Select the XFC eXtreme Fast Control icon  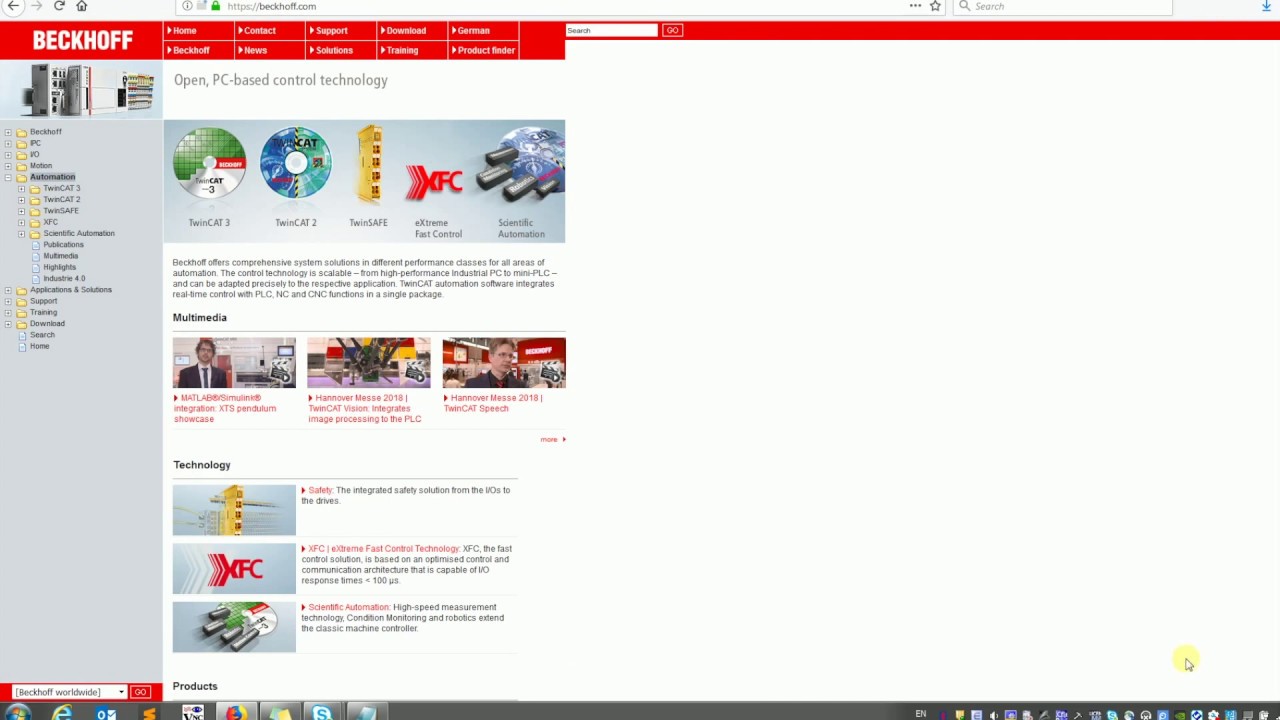point(434,182)
